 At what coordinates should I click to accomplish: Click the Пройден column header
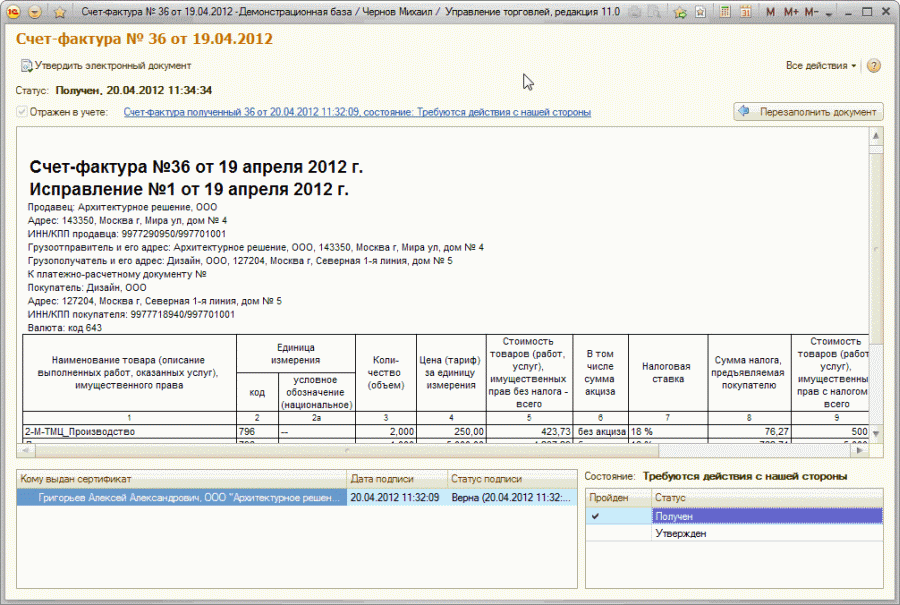(619, 498)
